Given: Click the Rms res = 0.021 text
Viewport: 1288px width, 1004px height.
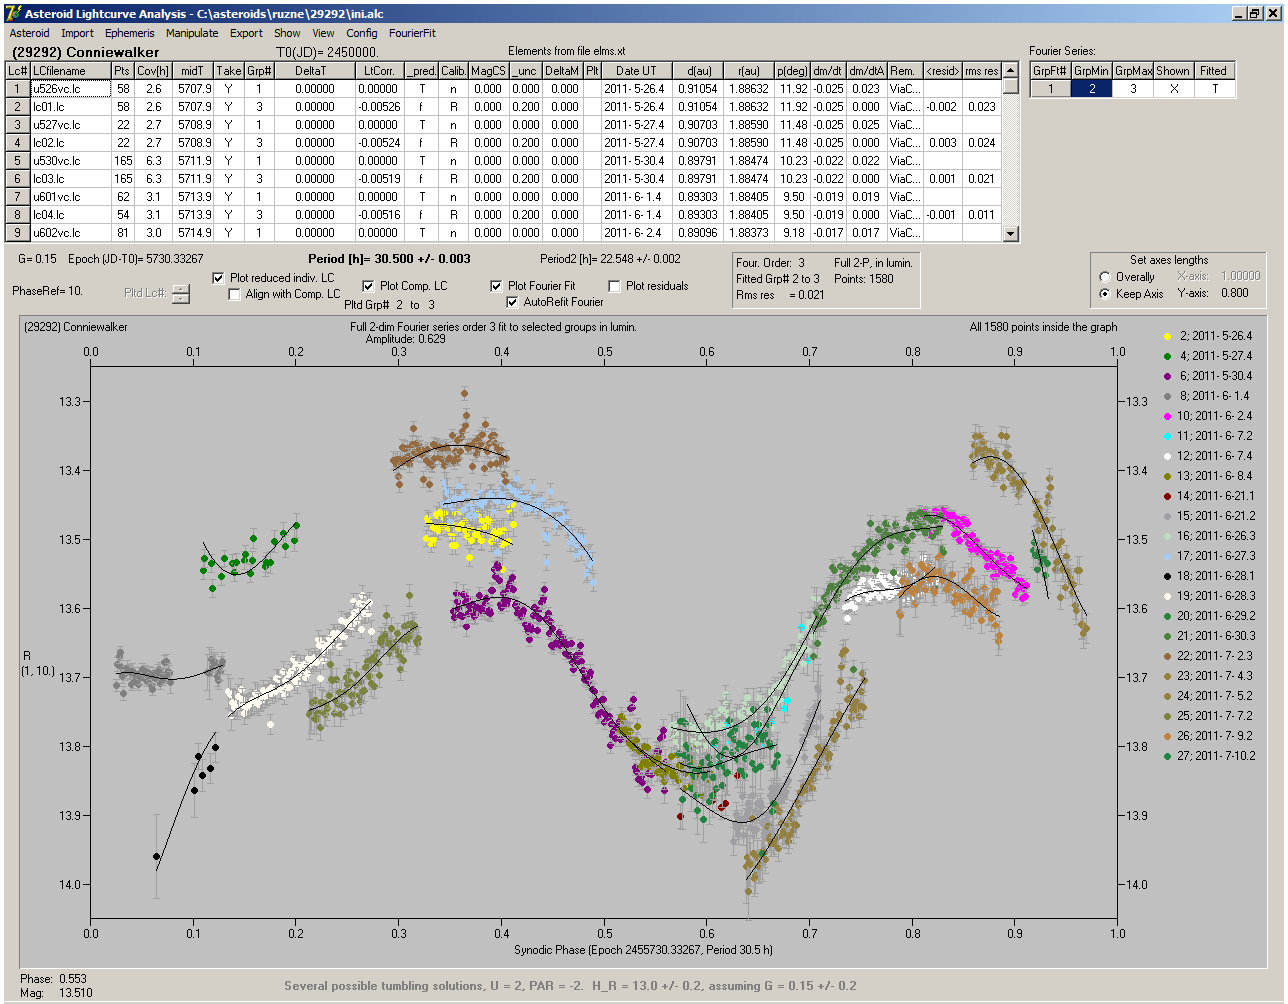Looking at the screenshot, I should click(780, 294).
